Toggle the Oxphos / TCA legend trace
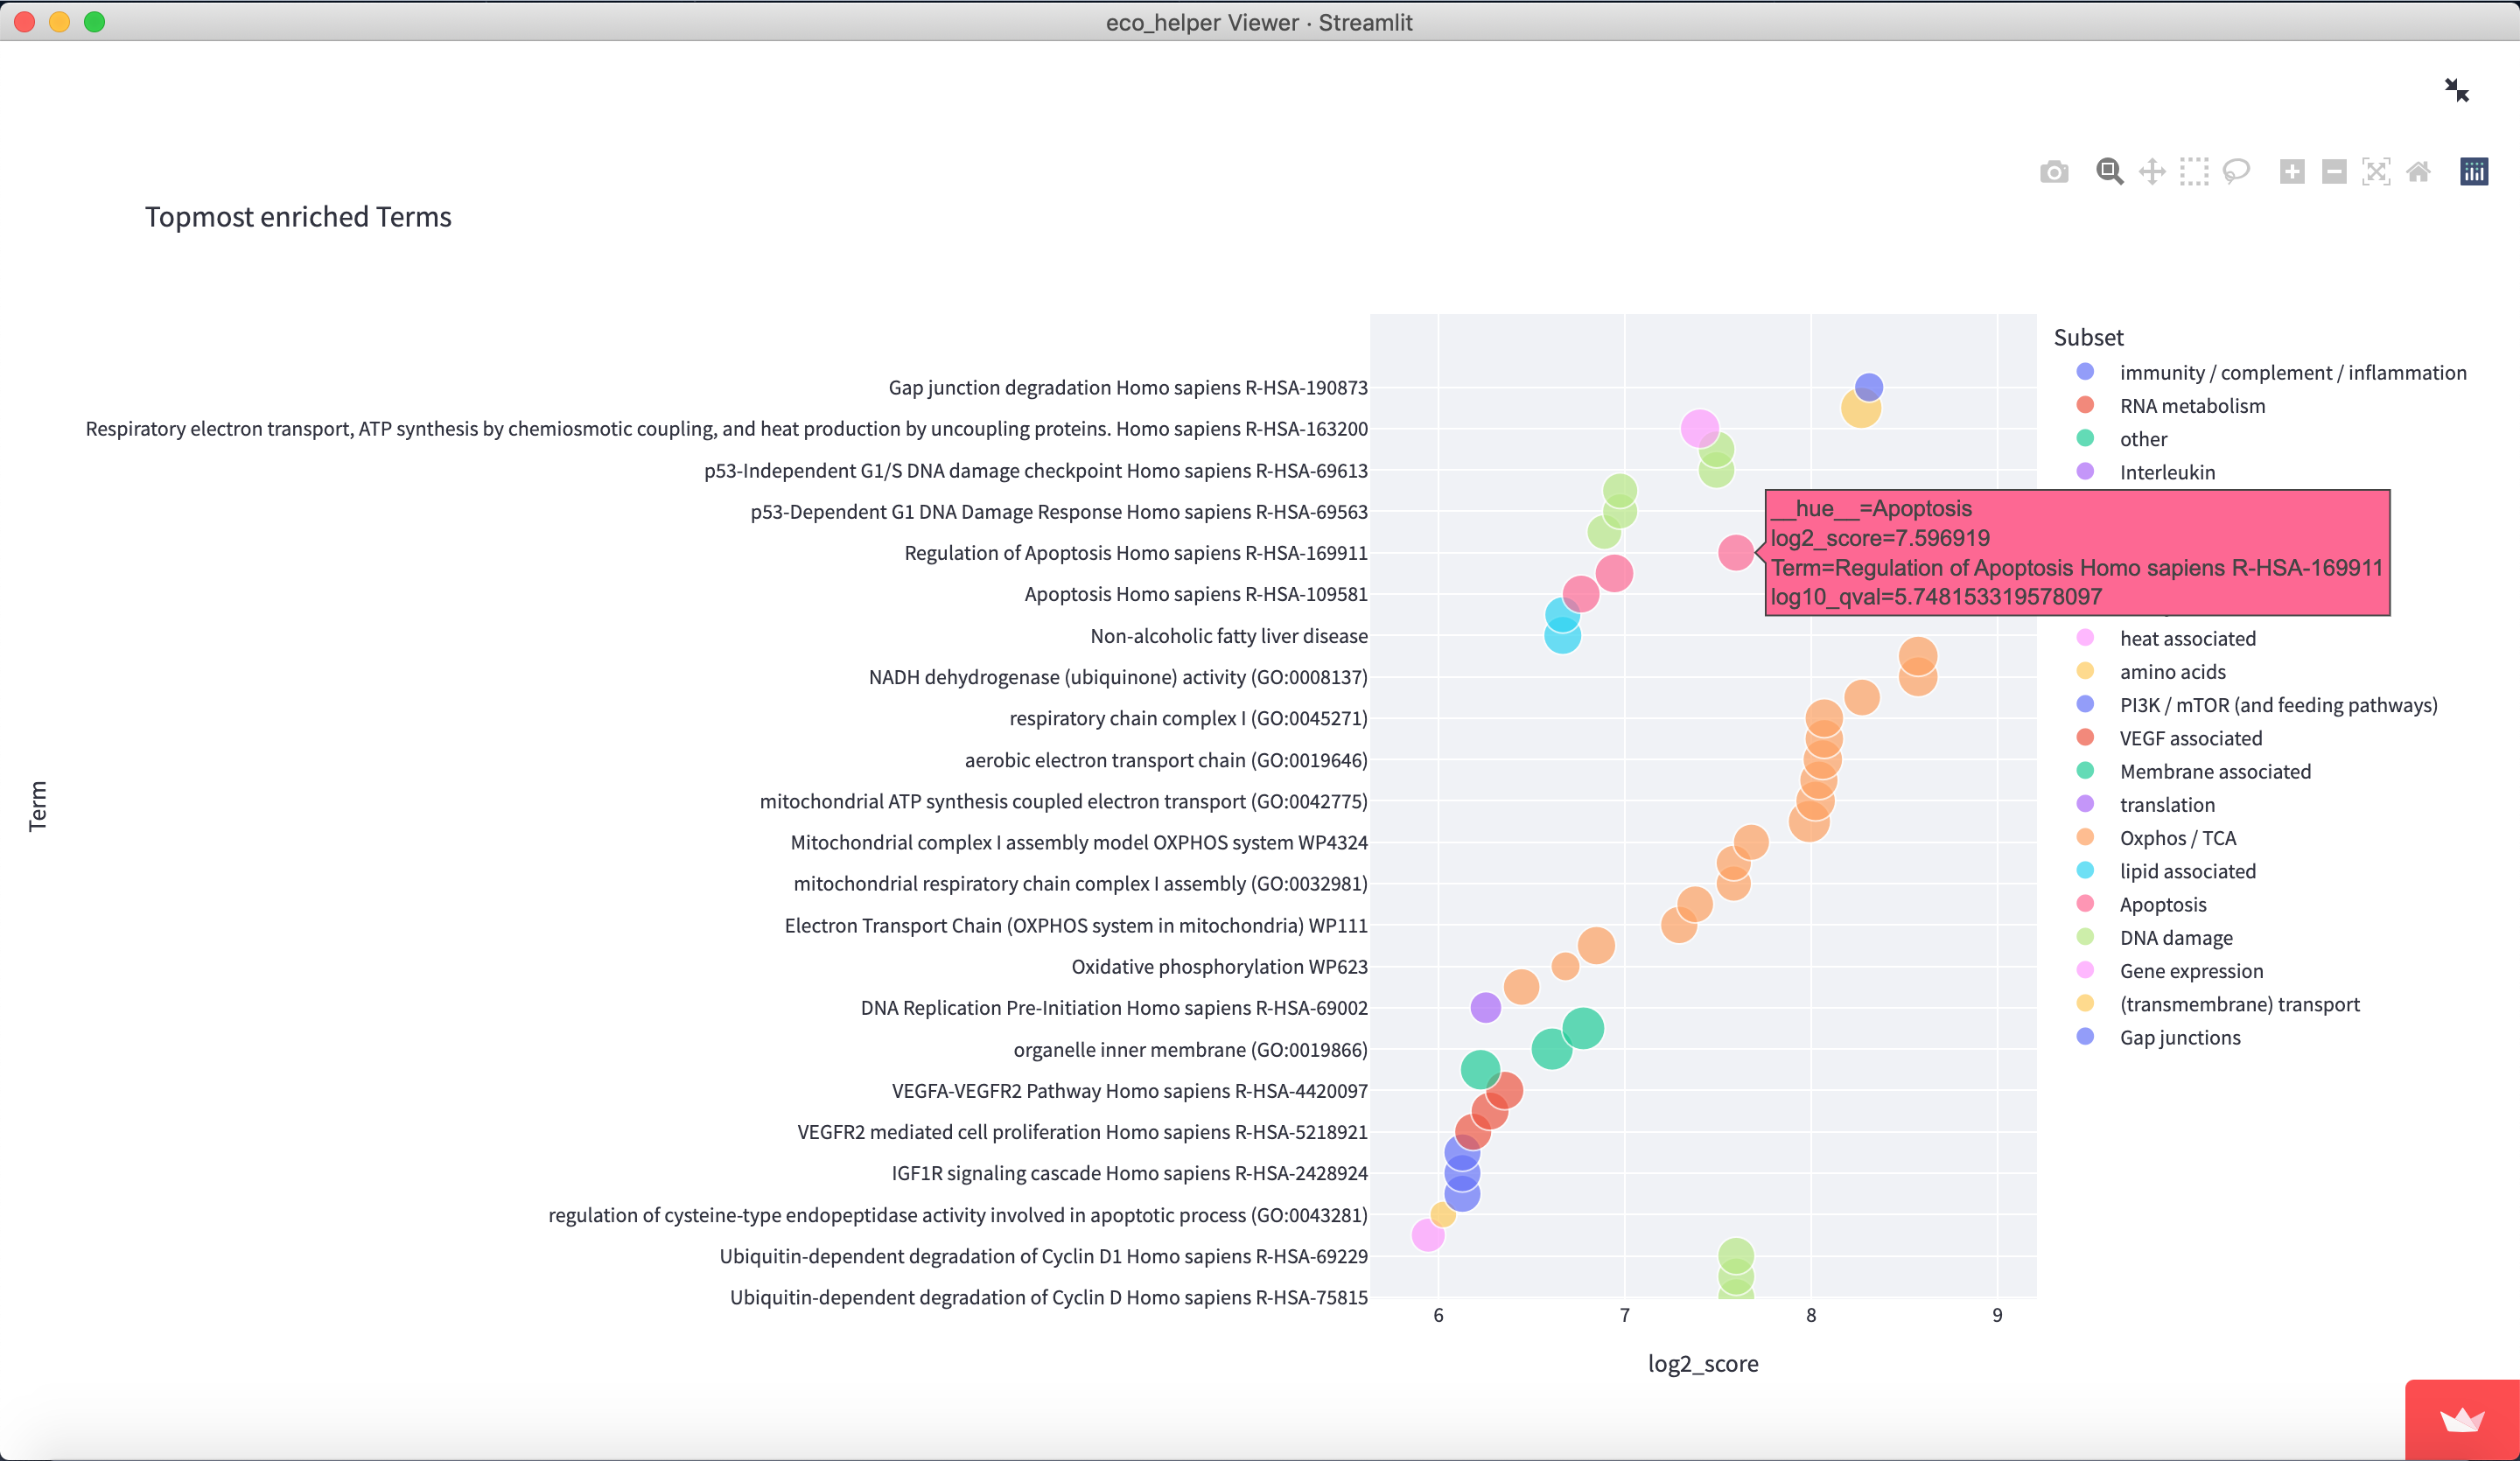The width and height of the screenshot is (2520, 1461). coord(2177,838)
